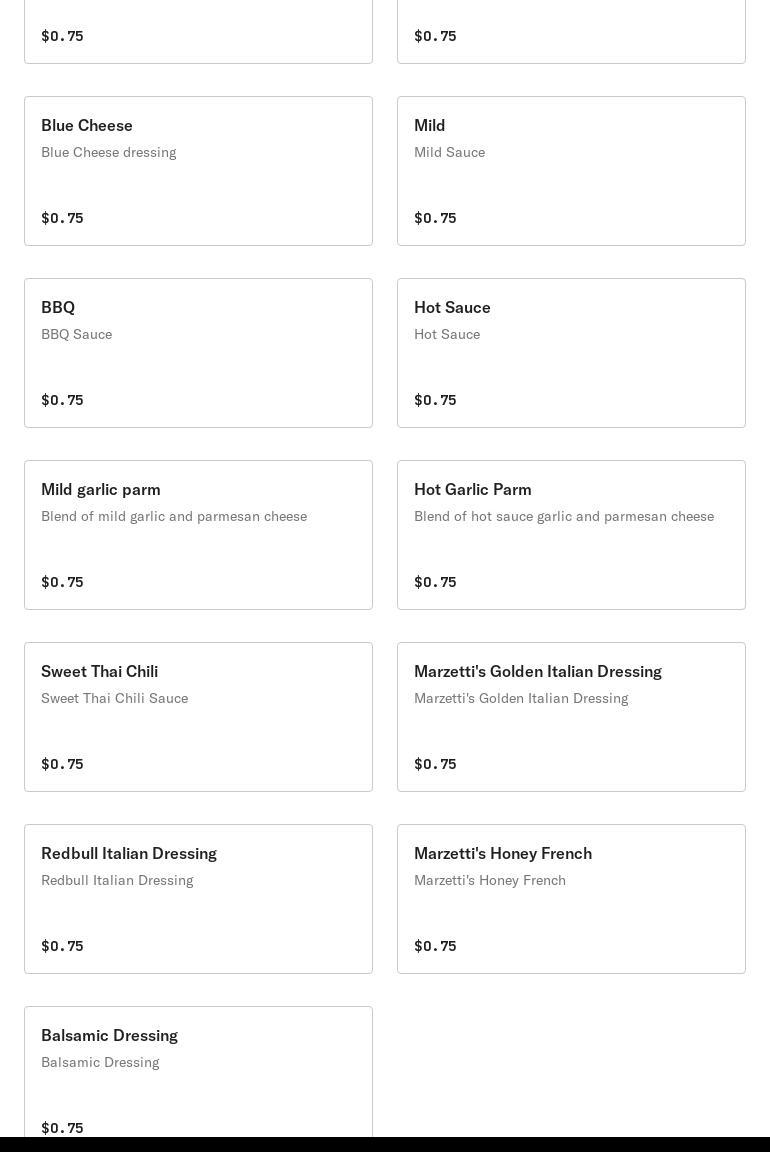Choose the Sweet Thai Chili card
770x1152 pixels.
(x=198, y=717)
